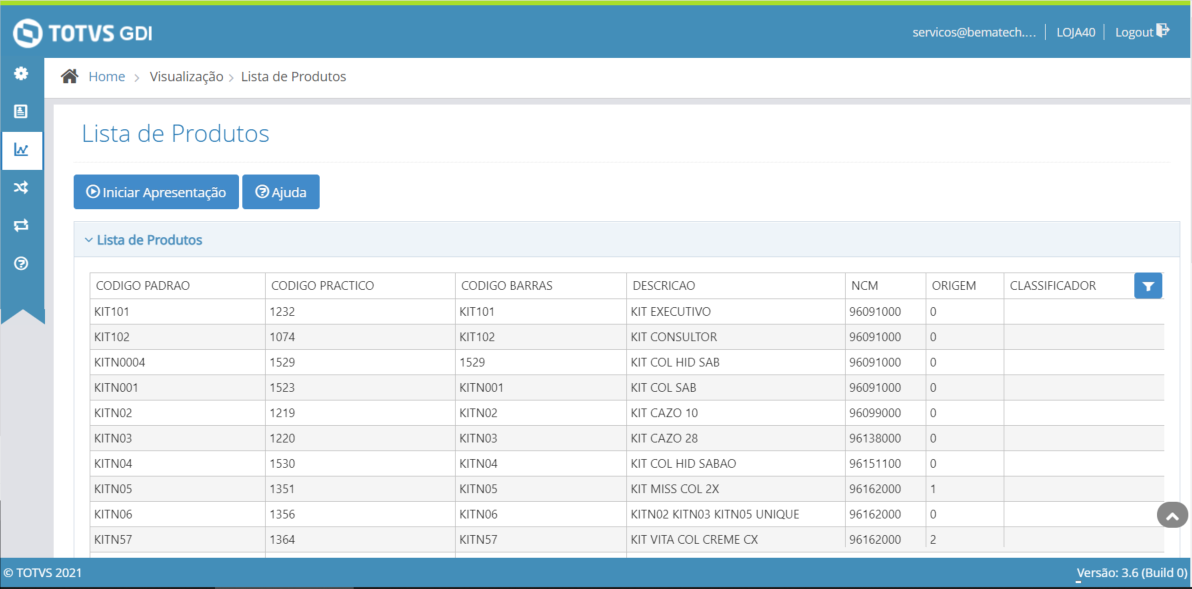
Task: Select the KIT COL HID SABAO description
Action: 736,464
